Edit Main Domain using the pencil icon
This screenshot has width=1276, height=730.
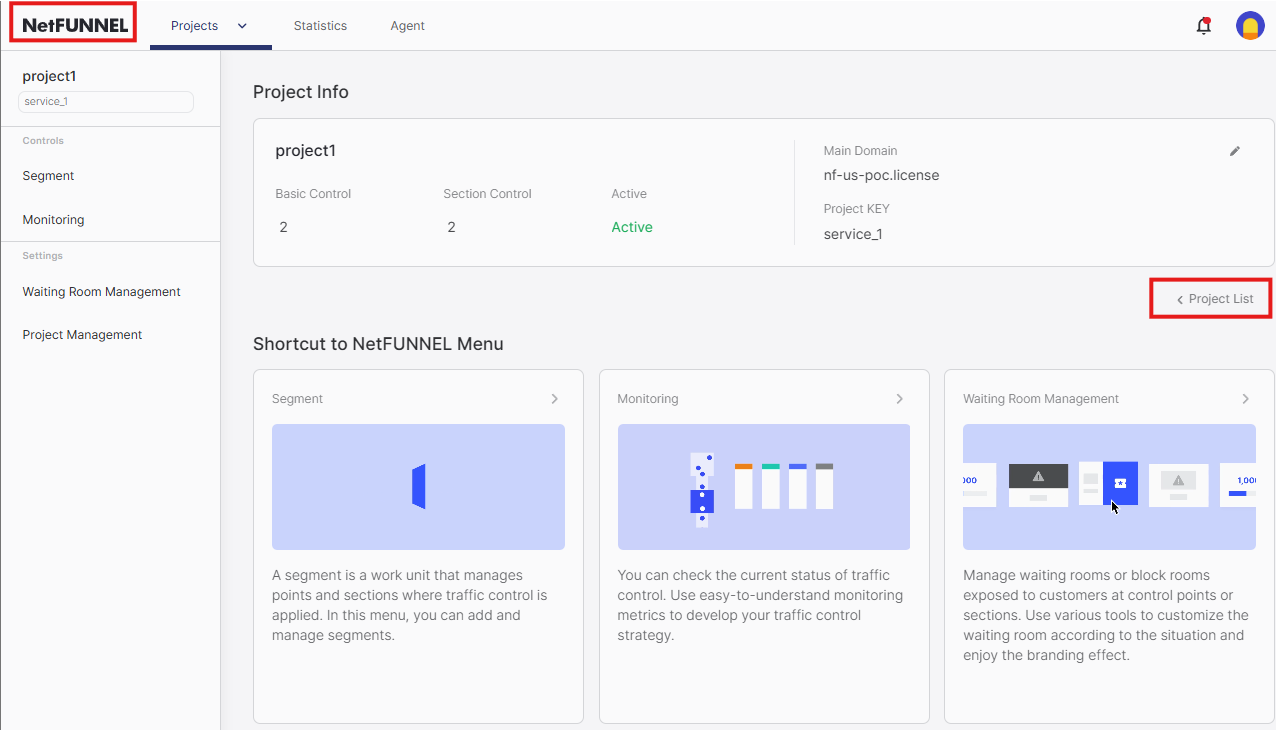coord(1235,150)
